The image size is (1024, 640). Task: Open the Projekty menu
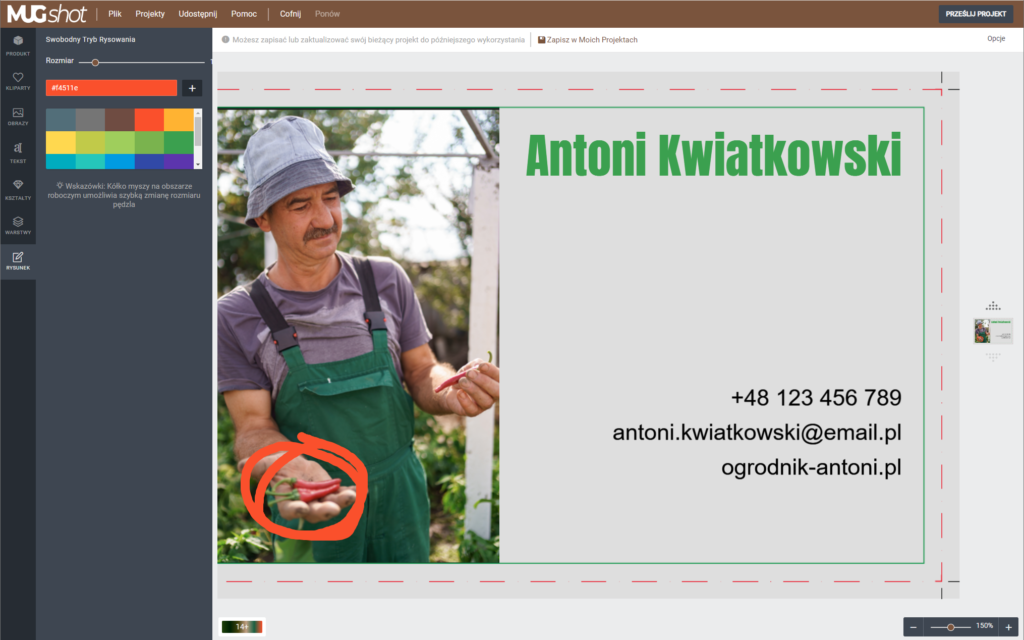[150, 14]
